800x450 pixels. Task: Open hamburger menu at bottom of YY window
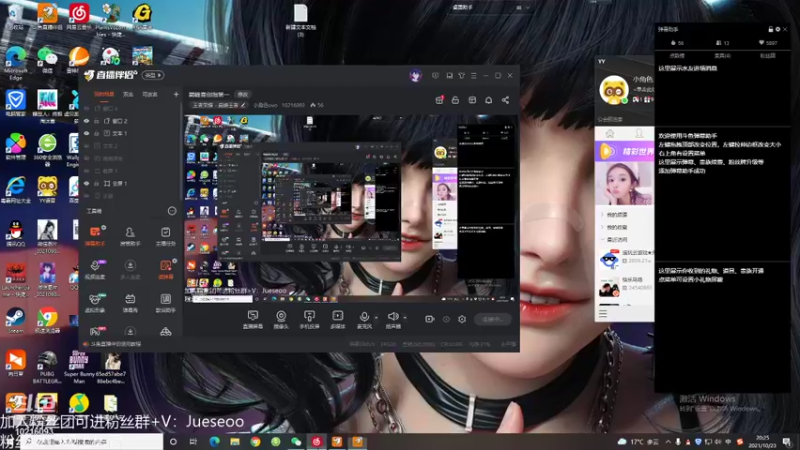[x=603, y=313]
